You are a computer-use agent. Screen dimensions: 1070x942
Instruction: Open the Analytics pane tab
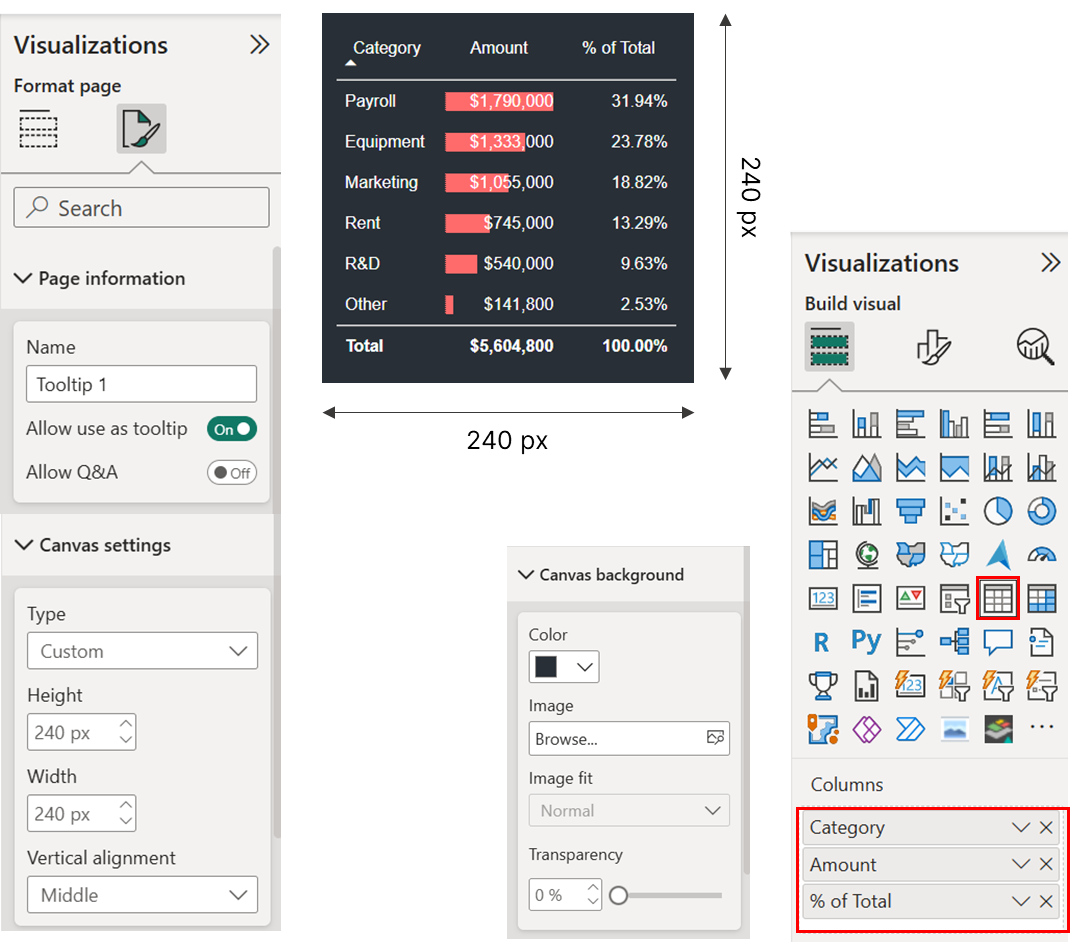tap(1035, 347)
